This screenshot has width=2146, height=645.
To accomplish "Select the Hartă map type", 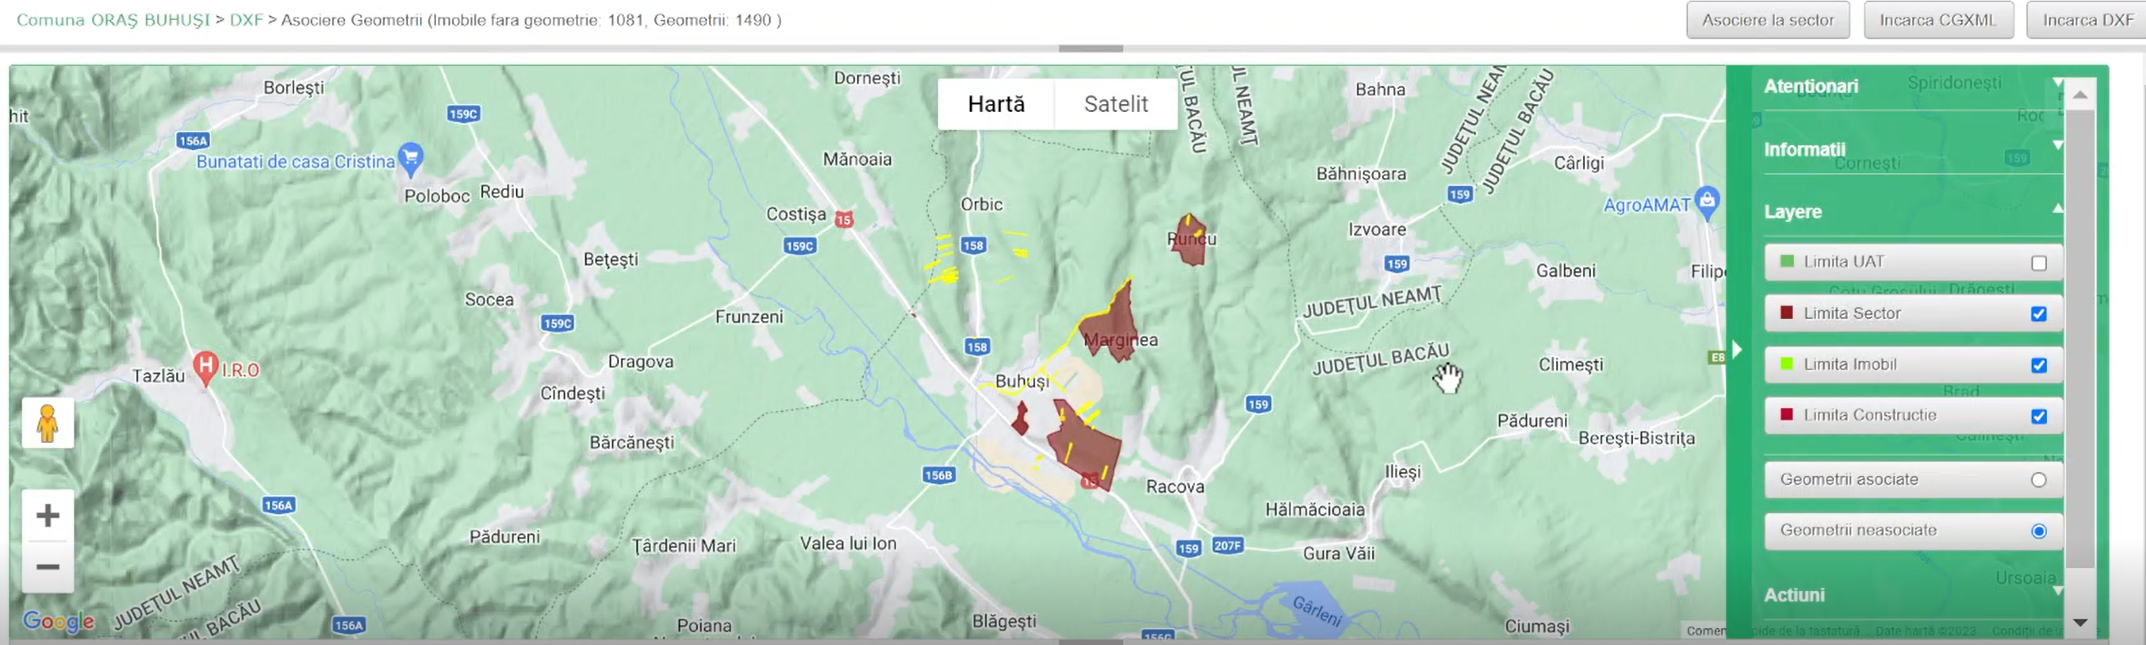I will pyautogui.click(x=996, y=104).
